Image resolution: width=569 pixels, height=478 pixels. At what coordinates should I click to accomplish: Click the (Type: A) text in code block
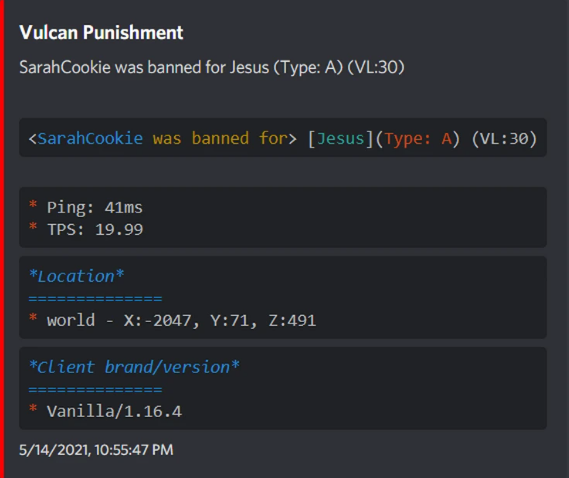point(418,139)
